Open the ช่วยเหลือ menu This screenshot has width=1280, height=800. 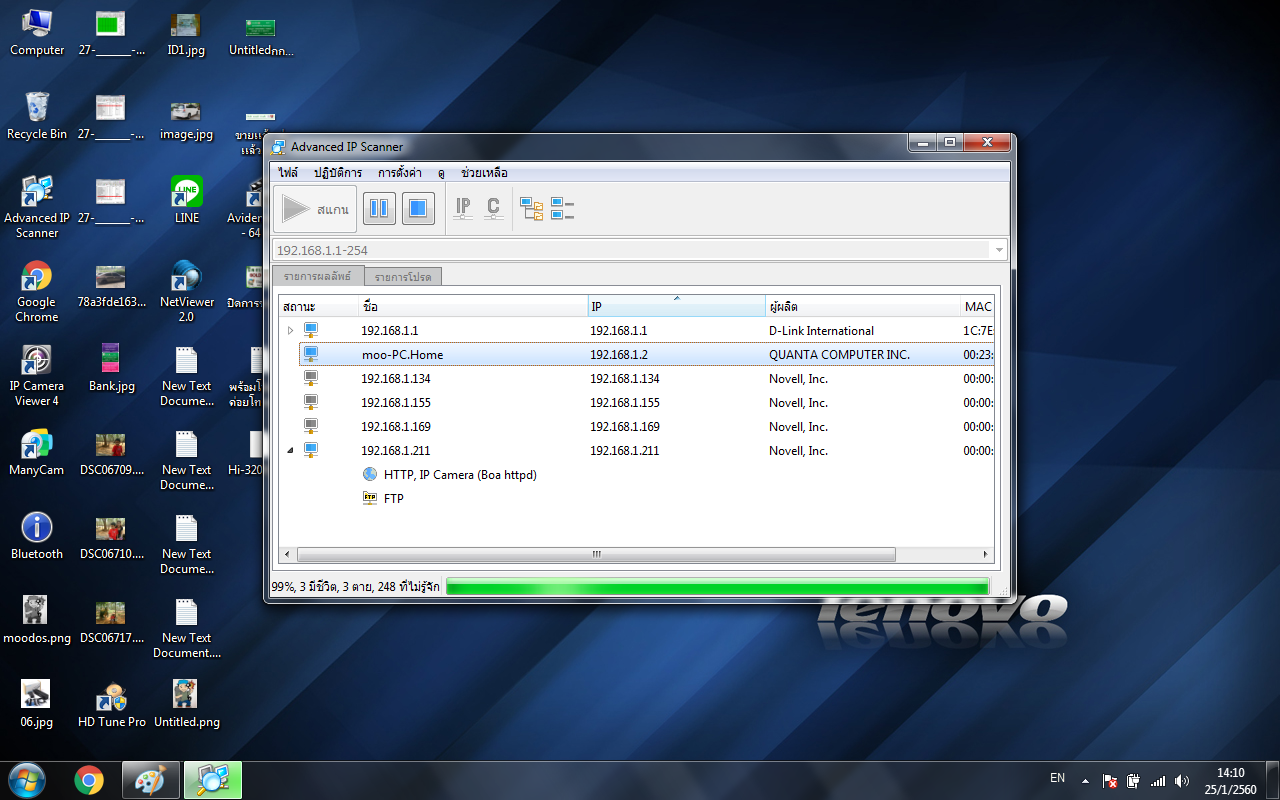[485, 173]
